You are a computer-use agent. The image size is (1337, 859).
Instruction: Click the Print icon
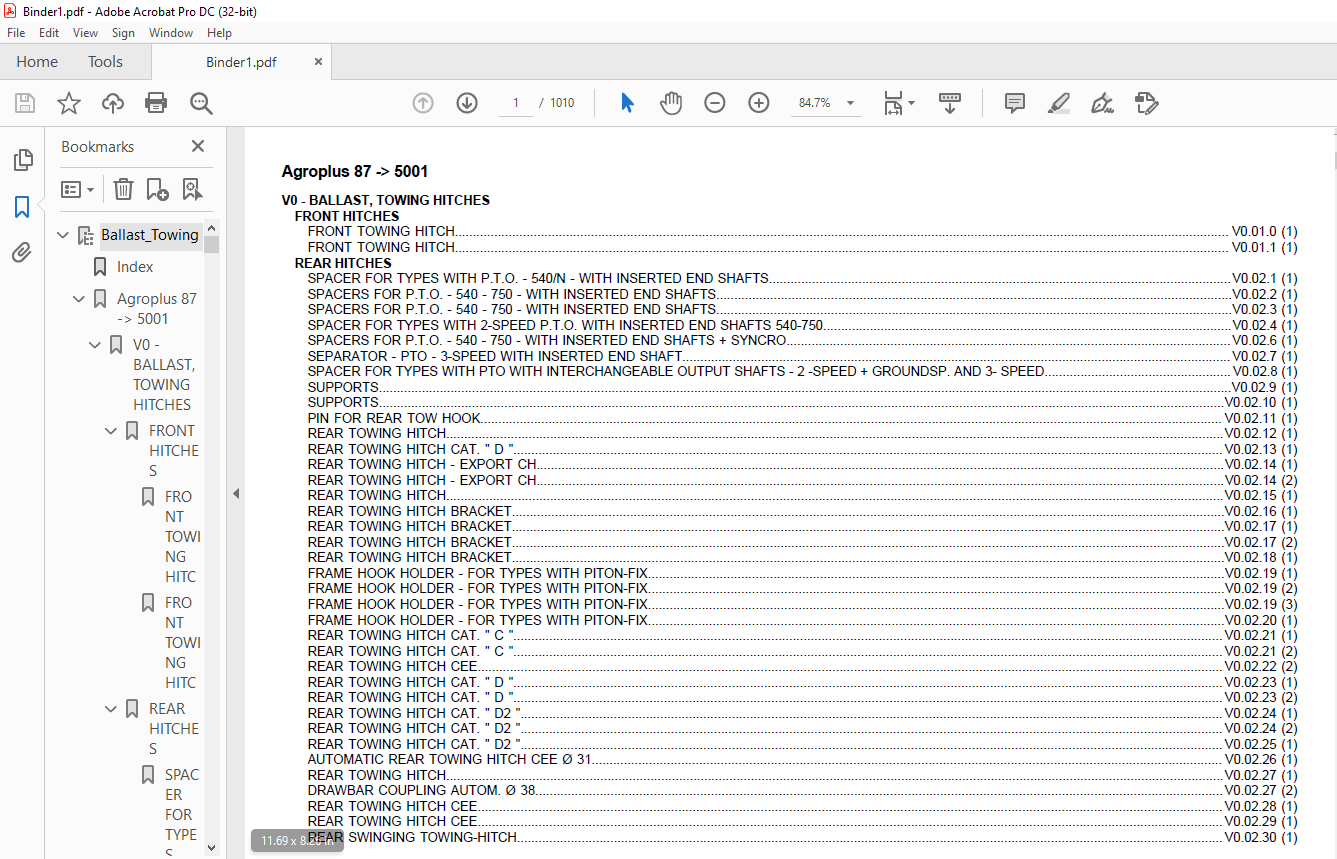[156, 103]
